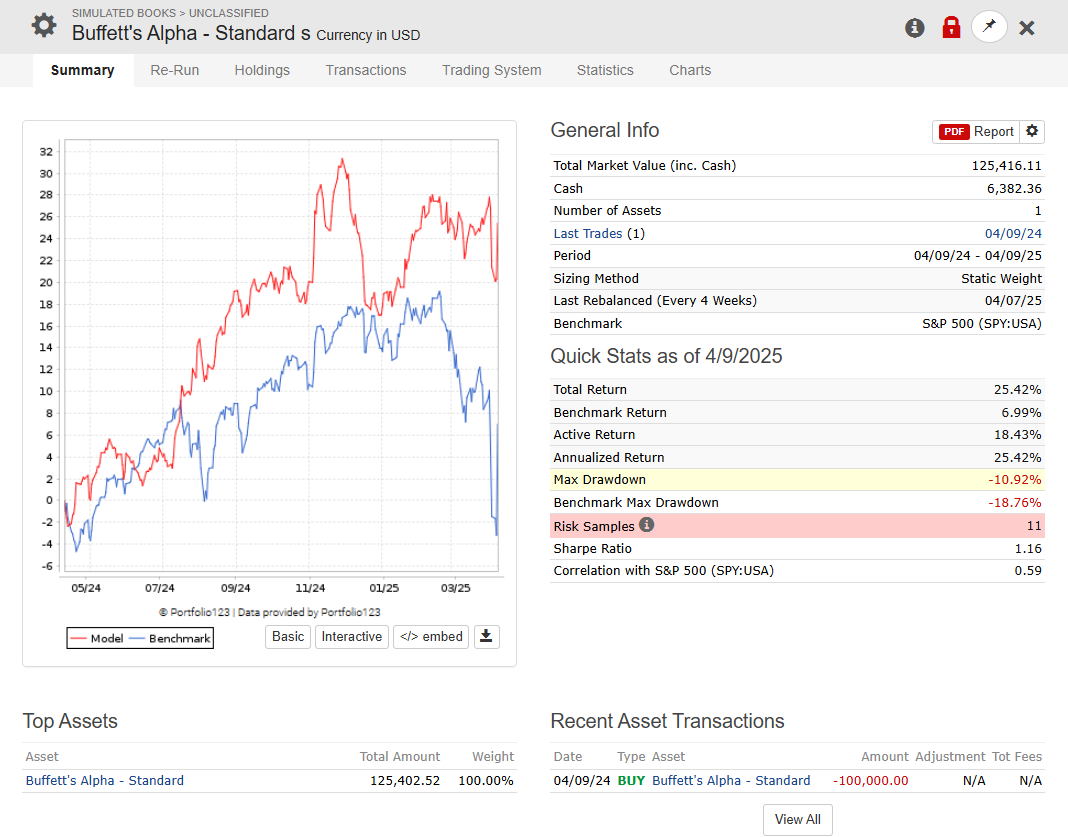Click the 04/09/24 last trade date link

[1013, 234]
